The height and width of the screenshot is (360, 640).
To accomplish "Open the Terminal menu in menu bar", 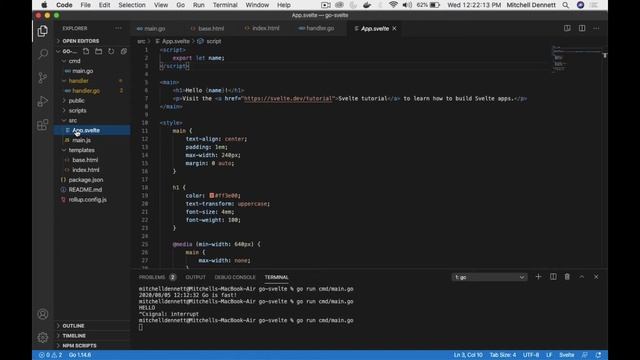I will [x=225, y=5].
